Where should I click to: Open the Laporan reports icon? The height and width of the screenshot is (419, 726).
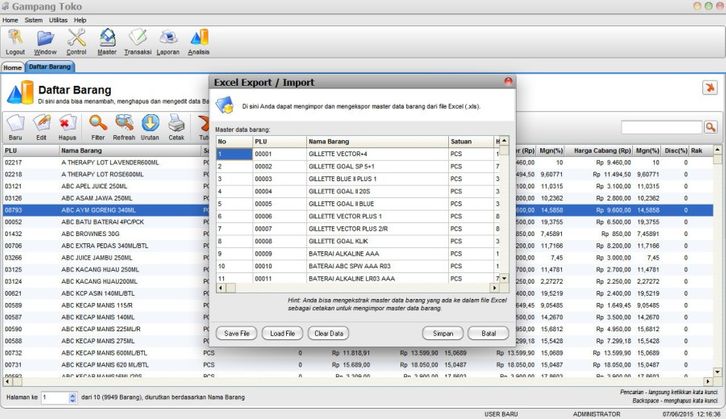coord(168,40)
